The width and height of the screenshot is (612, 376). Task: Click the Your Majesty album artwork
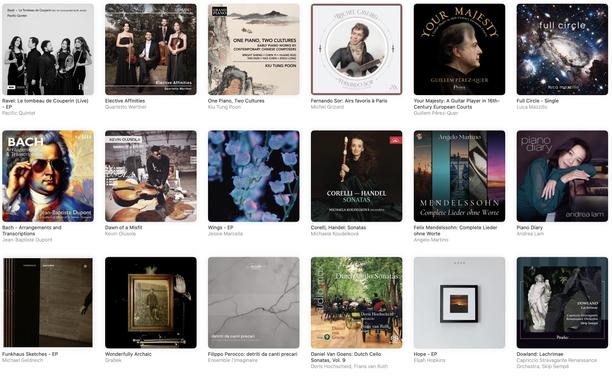[459, 50]
